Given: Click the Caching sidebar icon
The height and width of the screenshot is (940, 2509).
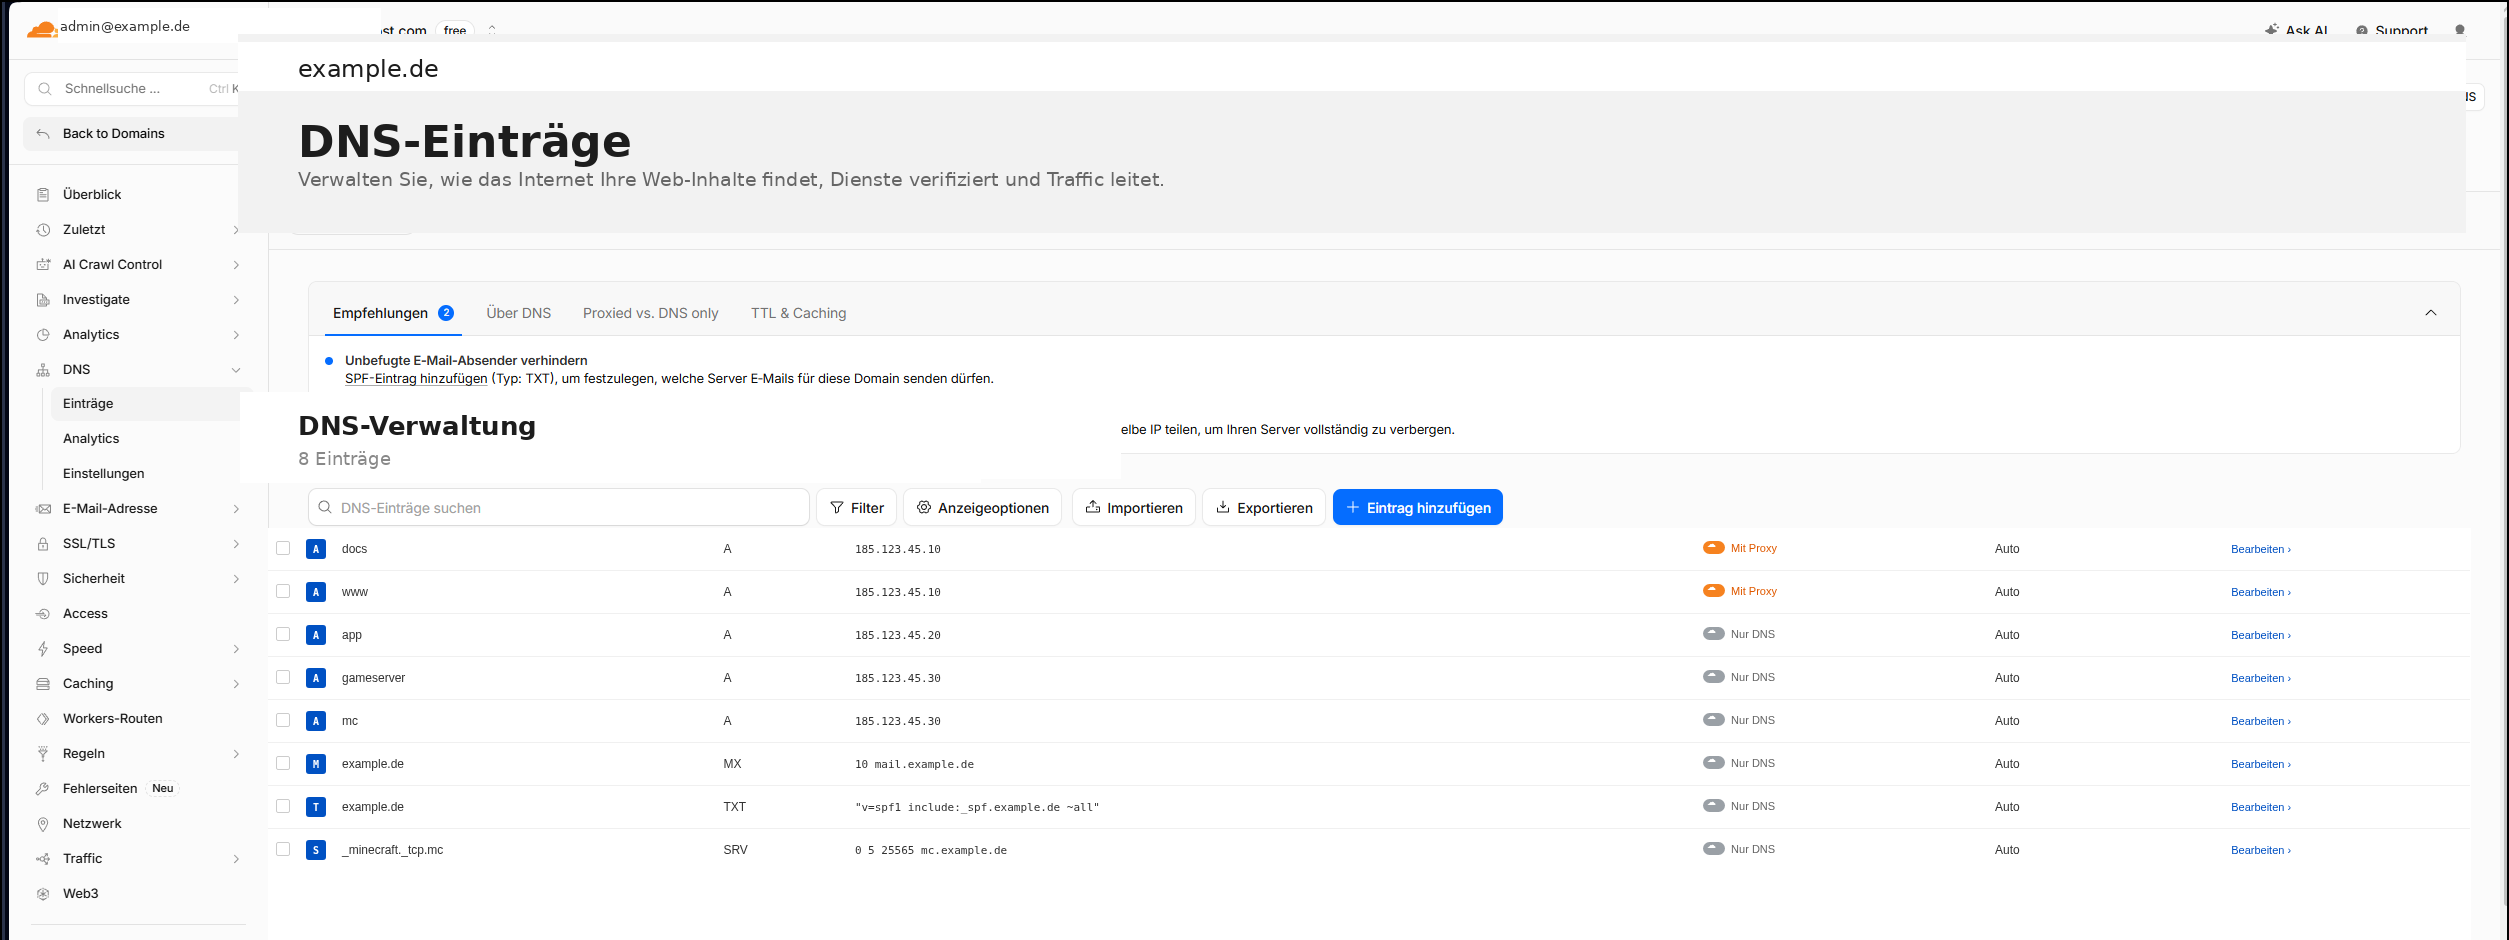Looking at the screenshot, I should (x=43, y=684).
